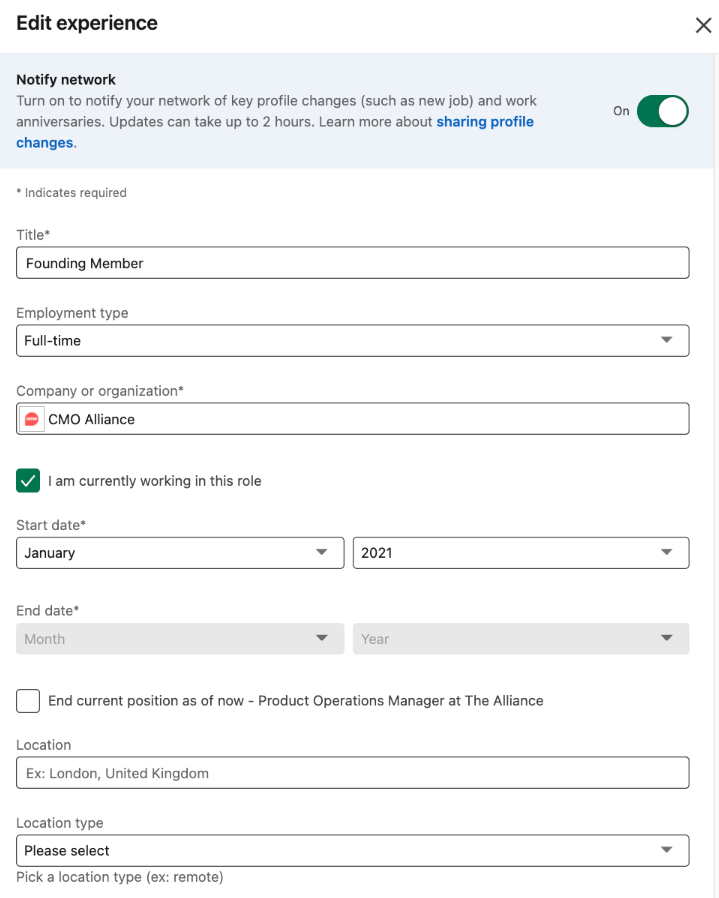Click the CMO Alliance company logo icon
The image size is (719, 898).
coord(32,419)
